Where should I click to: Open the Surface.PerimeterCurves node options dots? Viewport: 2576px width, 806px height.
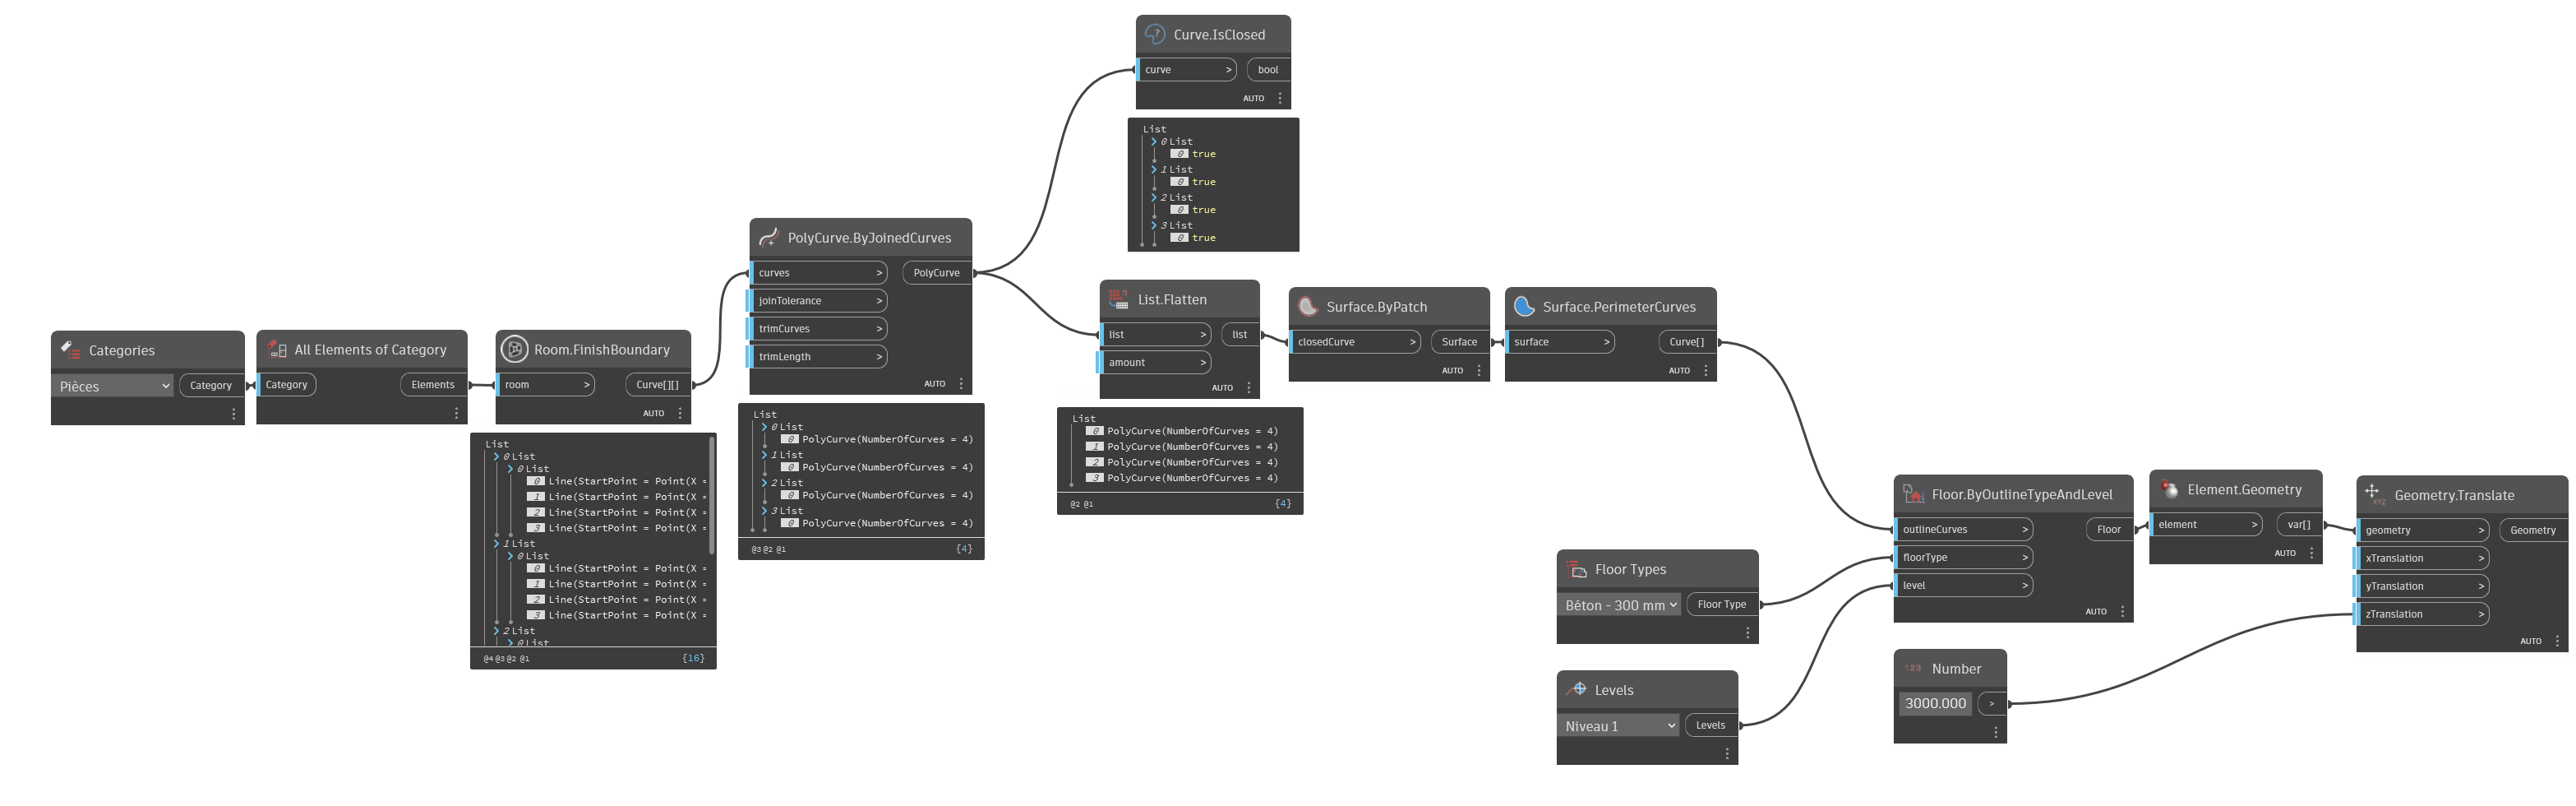[1706, 370]
